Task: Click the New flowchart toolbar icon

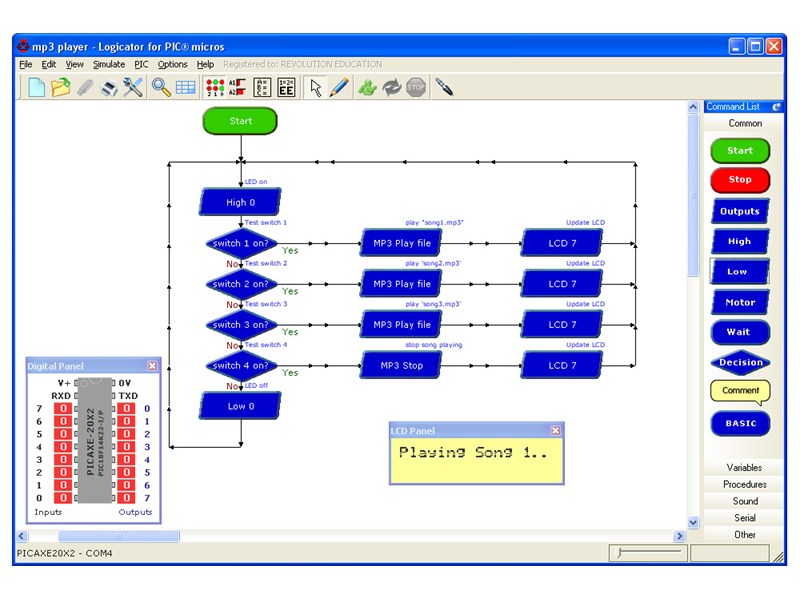Action: [36, 87]
